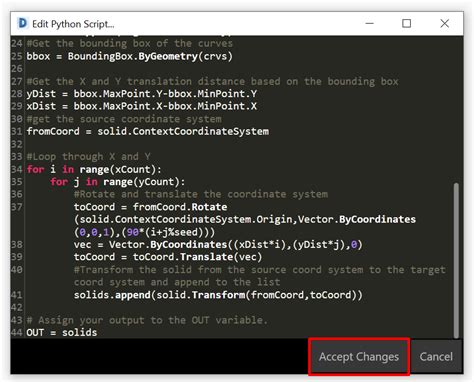Minimize the Edit Python Script window
This screenshot has height=382, width=474.
coord(369,23)
